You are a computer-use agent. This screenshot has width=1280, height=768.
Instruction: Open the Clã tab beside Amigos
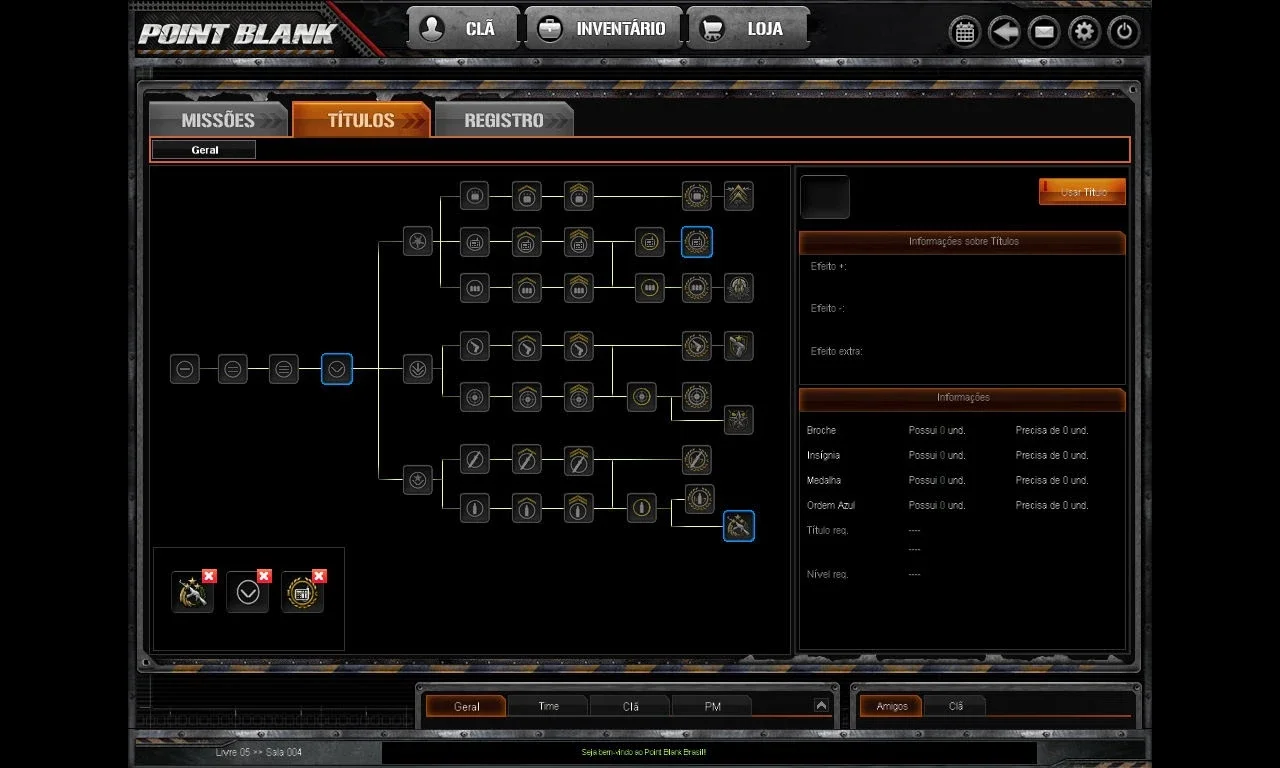point(955,706)
